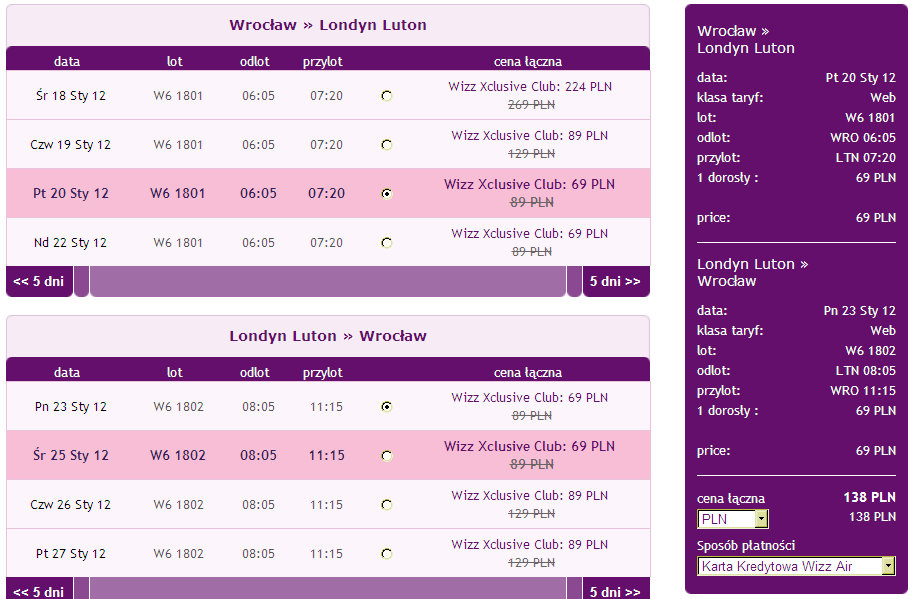Click 'Wizz Xclusive Club: 89 PLN' for Czw 19 Sty

530,136
